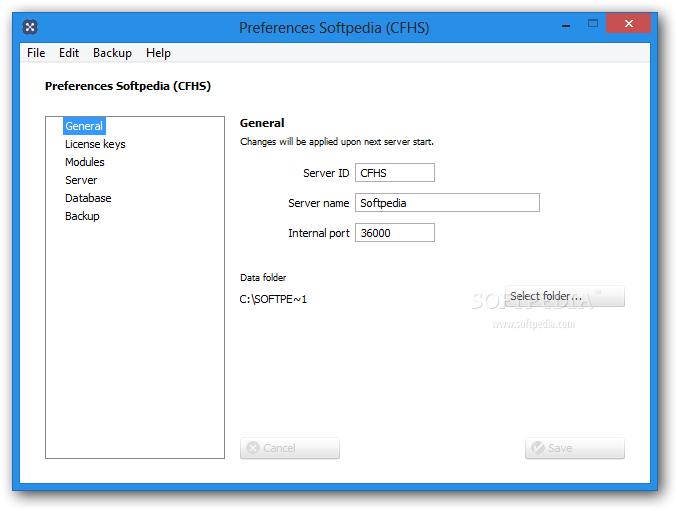Click the Server name field containing Softpedia
678x511 pixels.
click(447, 202)
